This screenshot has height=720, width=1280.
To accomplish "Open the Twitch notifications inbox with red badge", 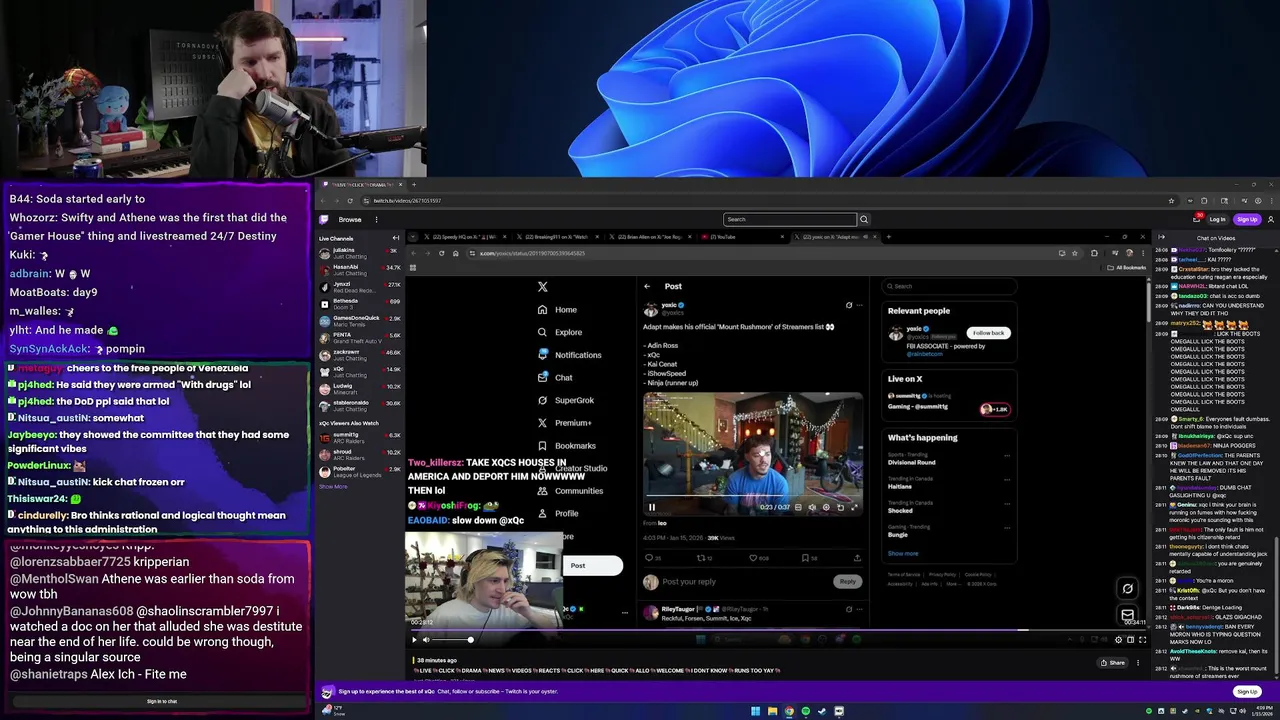I will click(x=1198, y=219).
